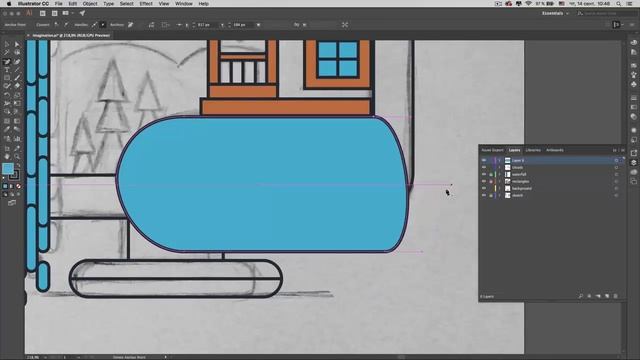Image resolution: width=640 pixels, height=360 pixels.
Task: Select the Gradient tool
Action: coord(17,121)
